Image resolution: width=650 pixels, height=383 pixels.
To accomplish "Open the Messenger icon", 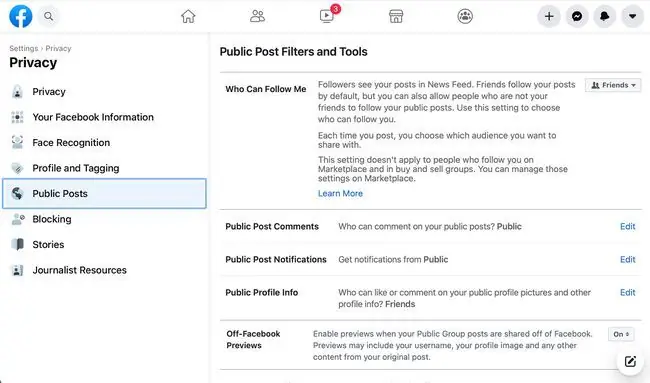I will 577,16.
